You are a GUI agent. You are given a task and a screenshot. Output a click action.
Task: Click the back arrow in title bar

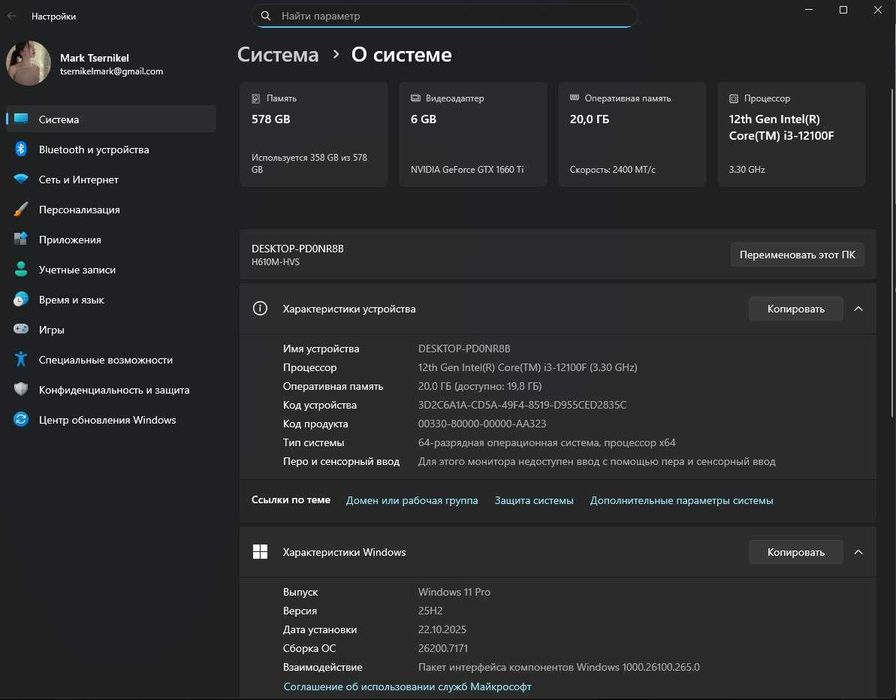[x=12, y=16]
